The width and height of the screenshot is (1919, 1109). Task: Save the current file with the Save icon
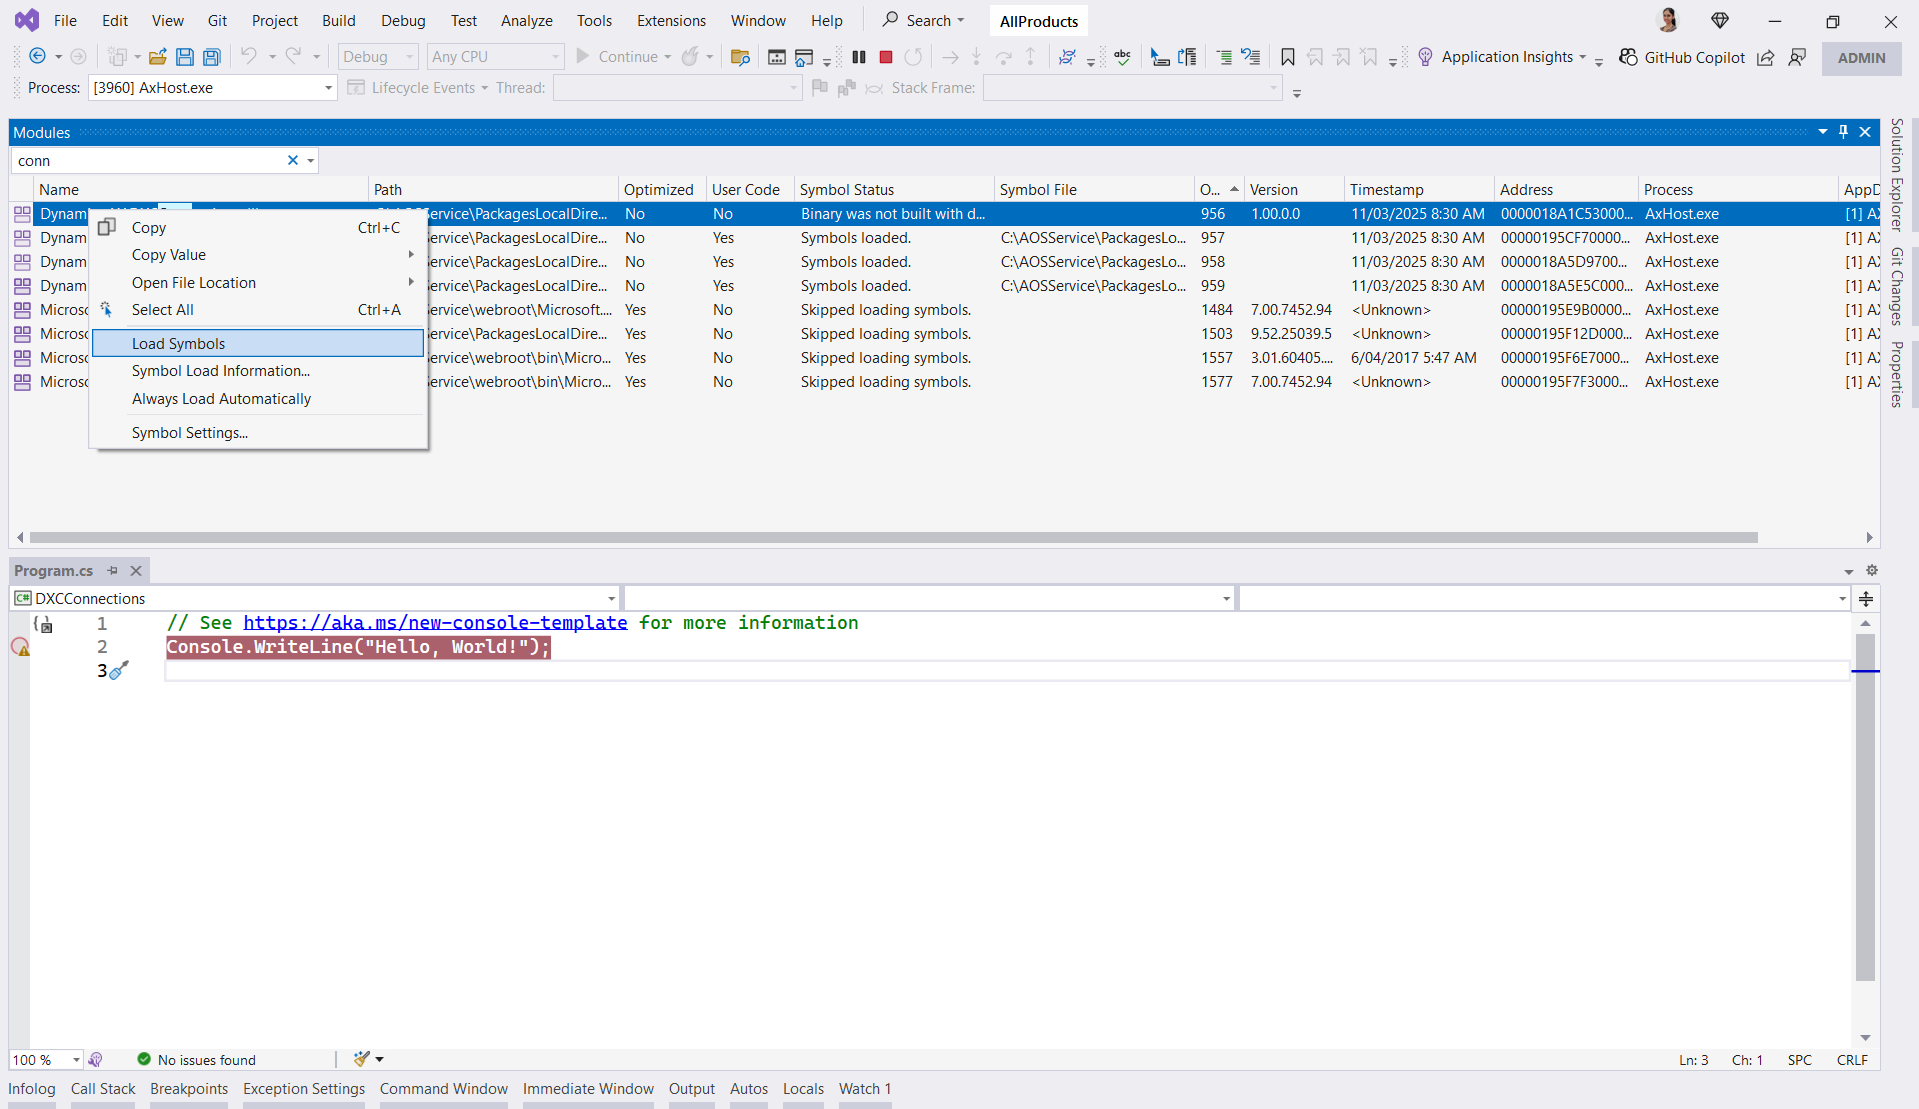(x=185, y=57)
